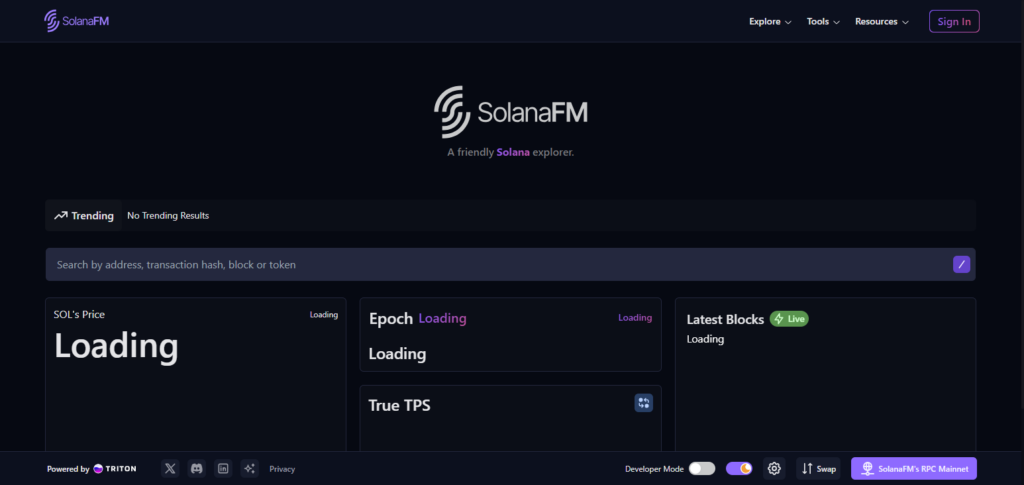Click SolanaFM's RPC Mainnet button
This screenshot has height=485, width=1024.
(x=914, y=468)
